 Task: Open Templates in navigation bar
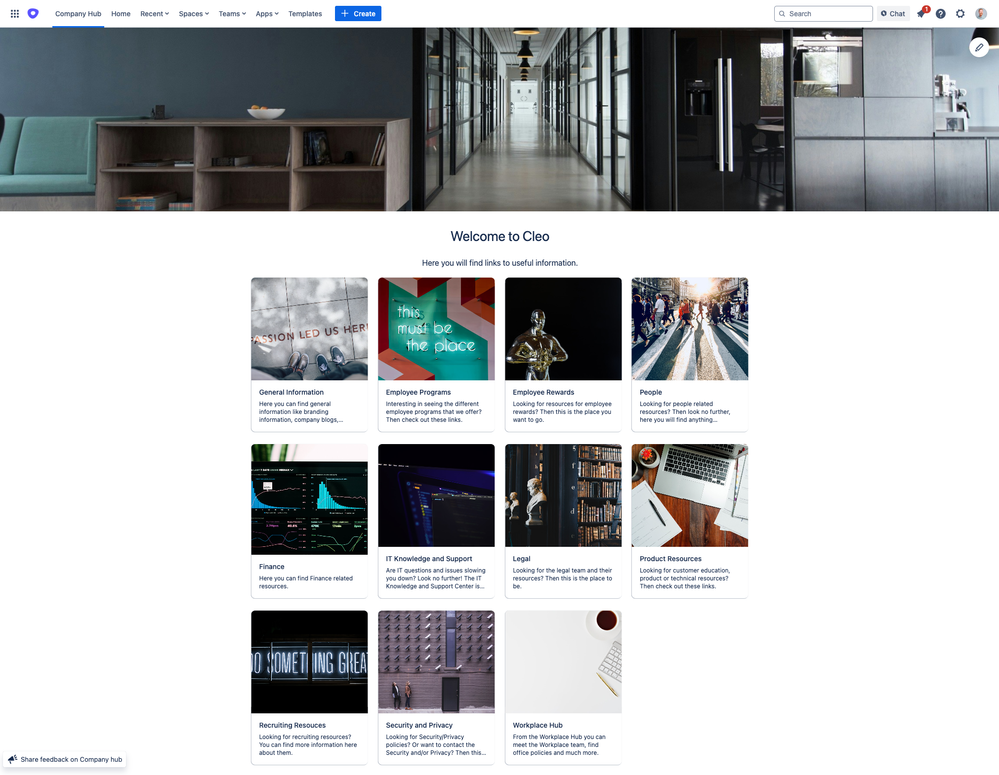305,13
